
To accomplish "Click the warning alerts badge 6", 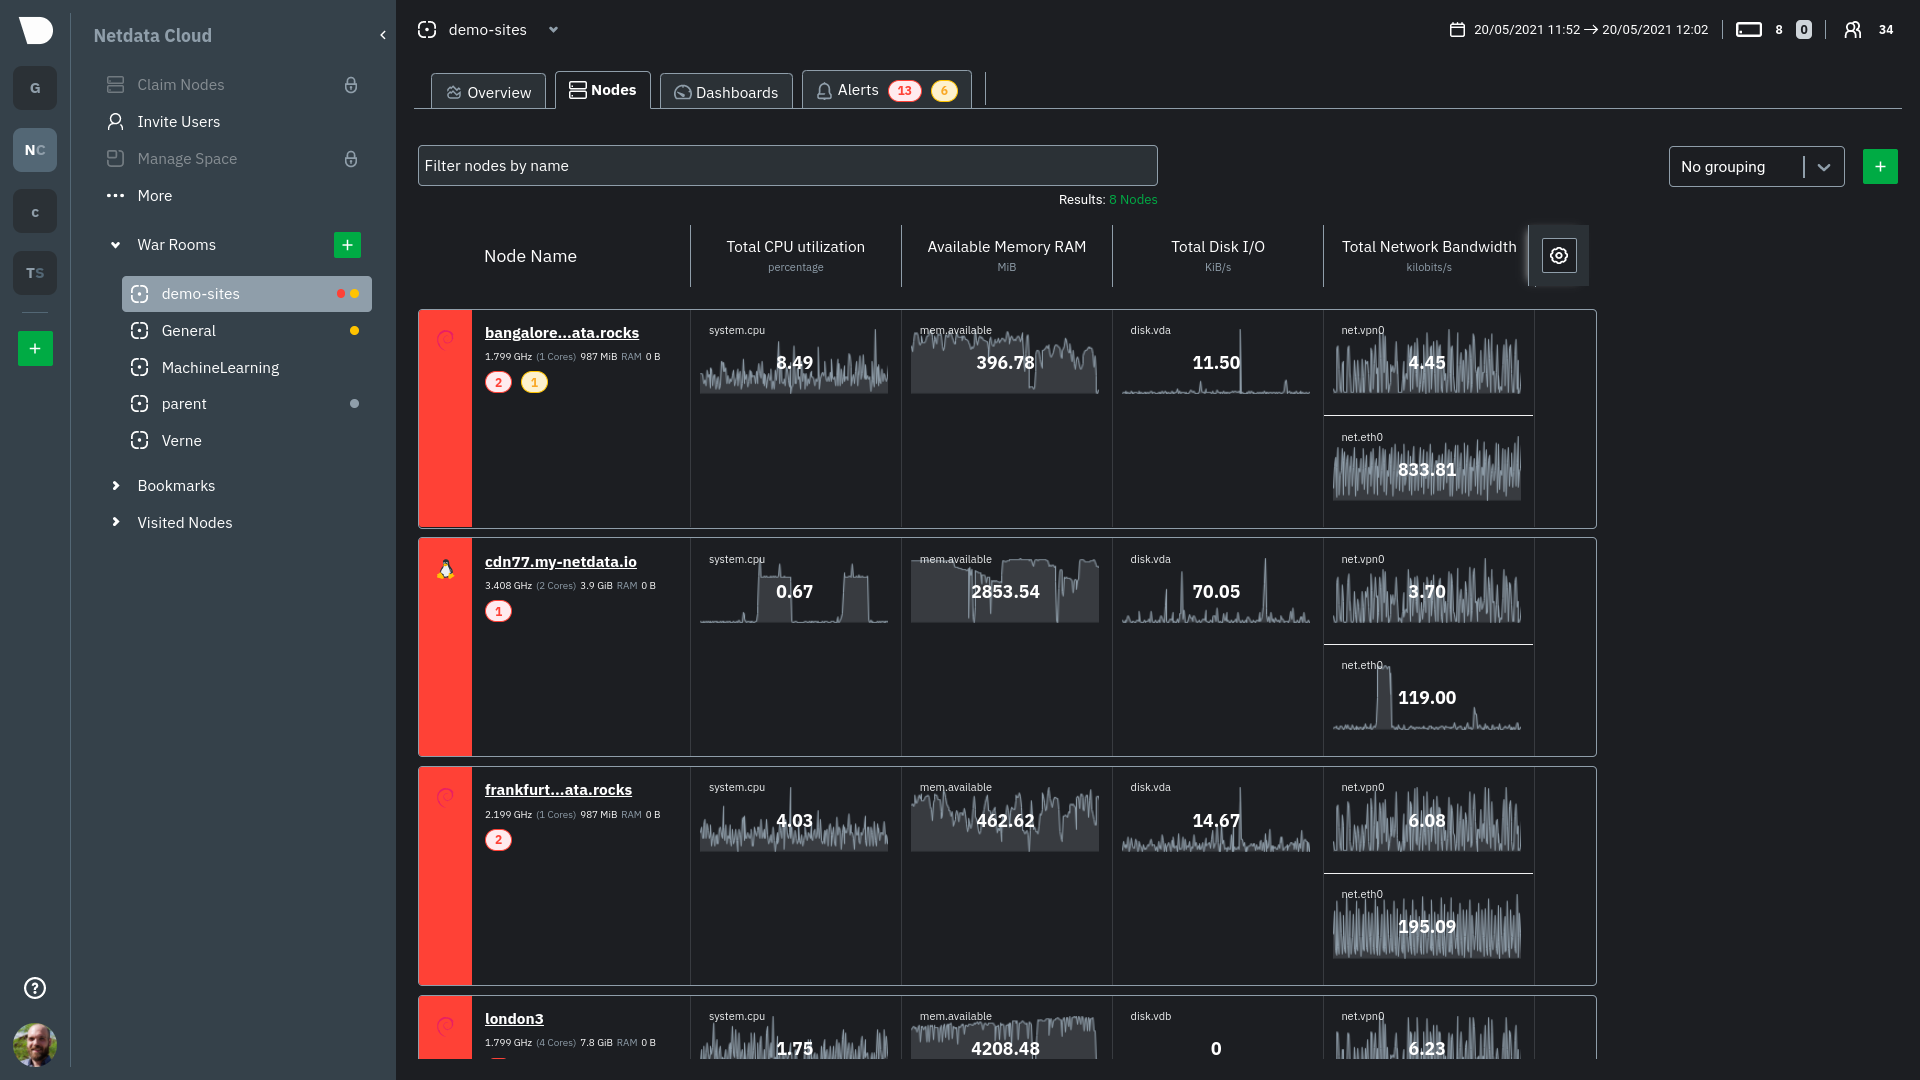I will (x=944, y=91).
